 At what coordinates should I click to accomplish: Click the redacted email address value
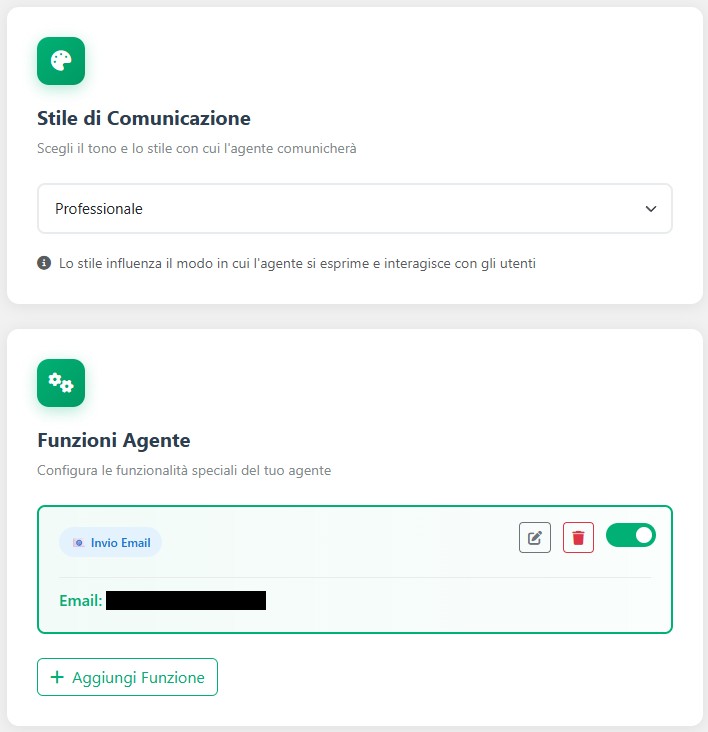point(186,601)
